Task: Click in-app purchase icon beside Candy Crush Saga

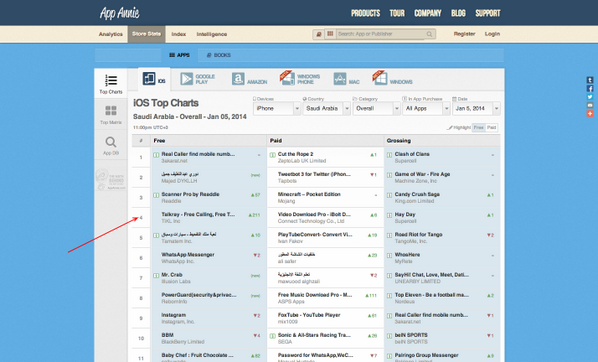Action: 389,195
